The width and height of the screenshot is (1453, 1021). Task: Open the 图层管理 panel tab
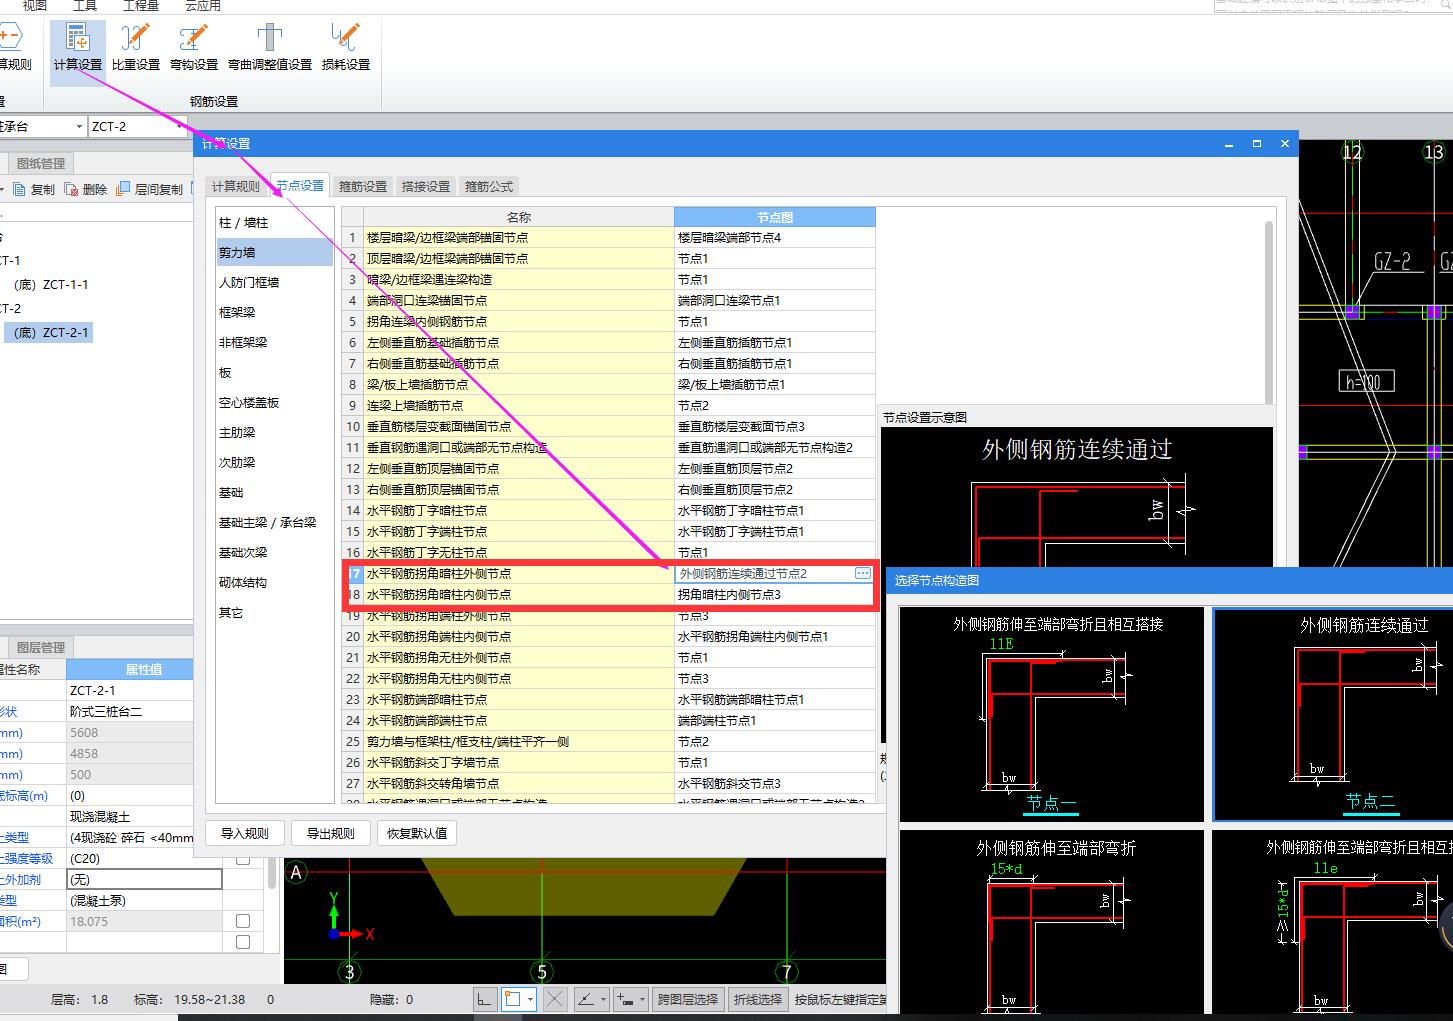click(x=41, y=647)
